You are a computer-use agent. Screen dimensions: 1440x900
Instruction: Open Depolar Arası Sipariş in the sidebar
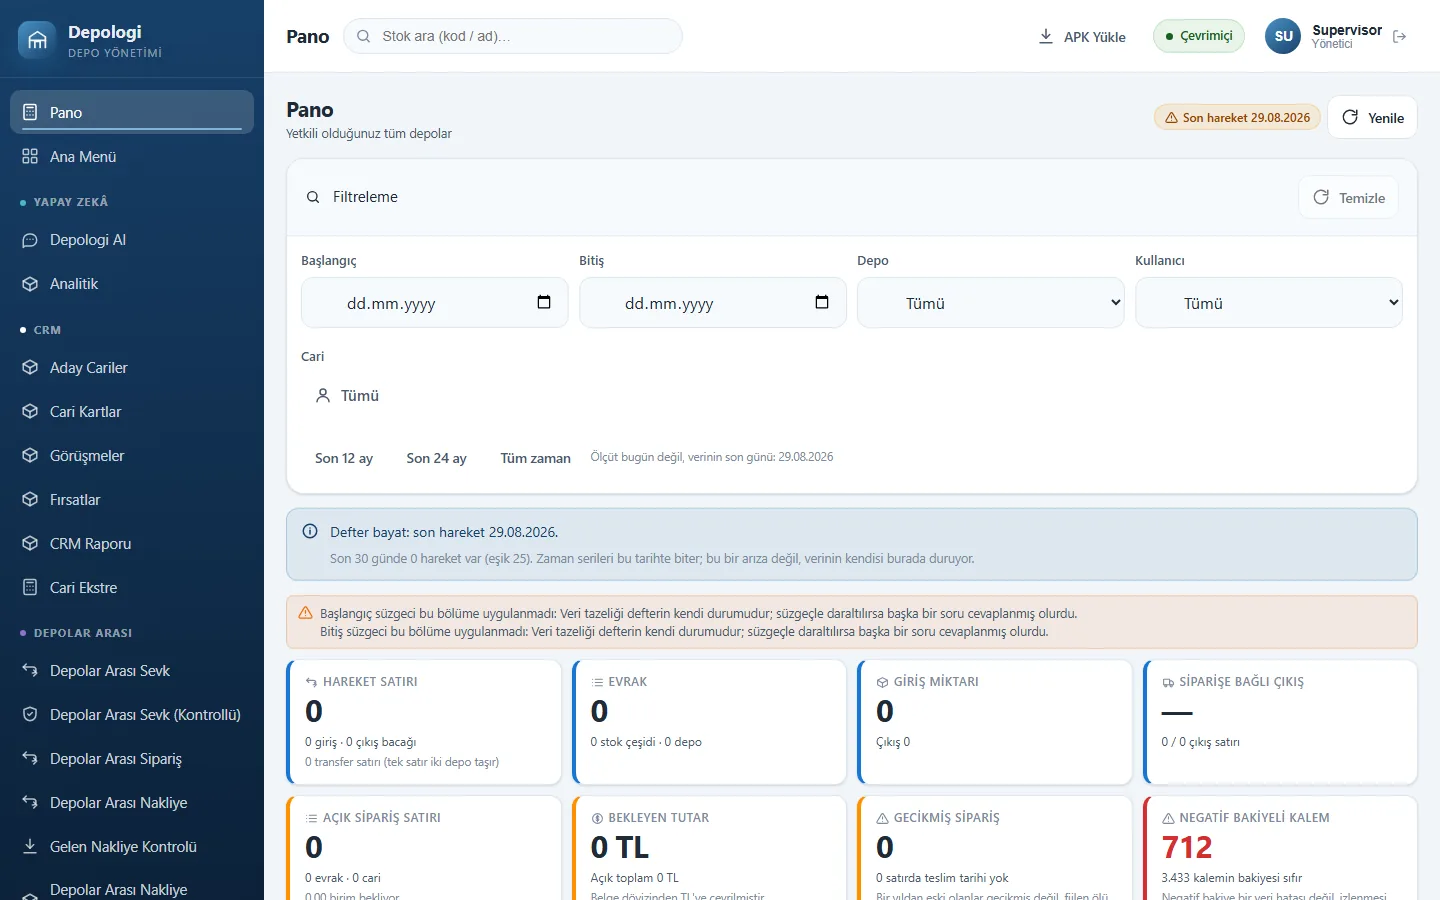pos(132,759)
